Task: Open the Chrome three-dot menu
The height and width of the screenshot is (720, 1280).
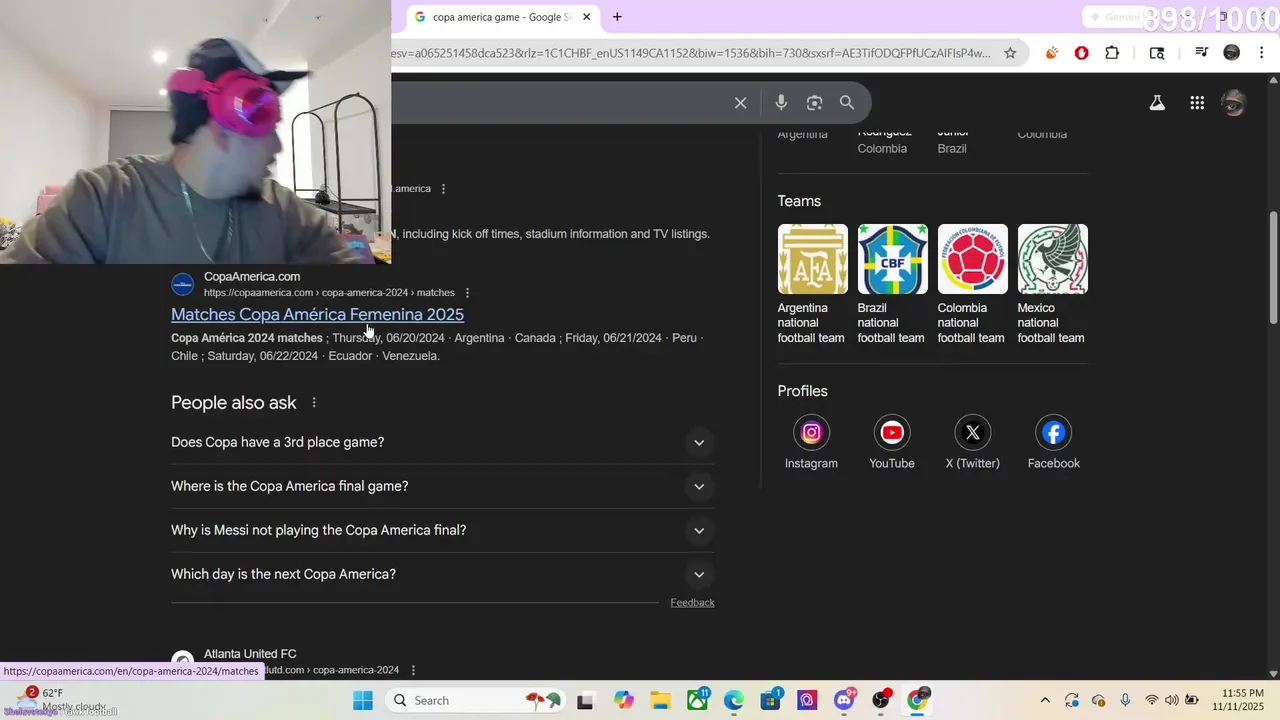Action: [1262, 53]
